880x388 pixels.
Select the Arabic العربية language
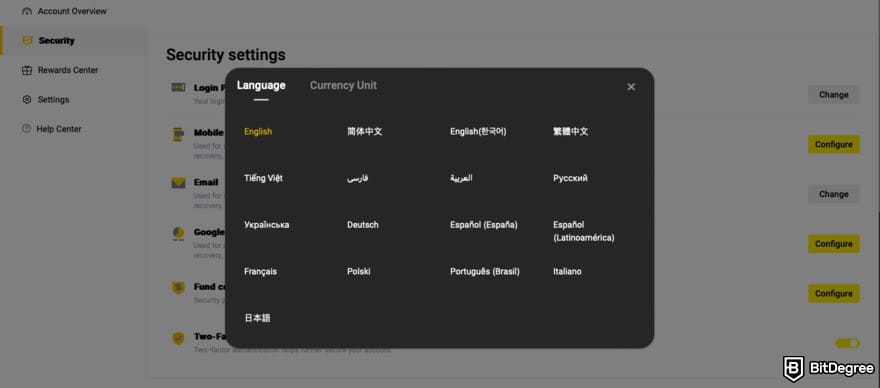pyautogui.click(x=461, y=178)
